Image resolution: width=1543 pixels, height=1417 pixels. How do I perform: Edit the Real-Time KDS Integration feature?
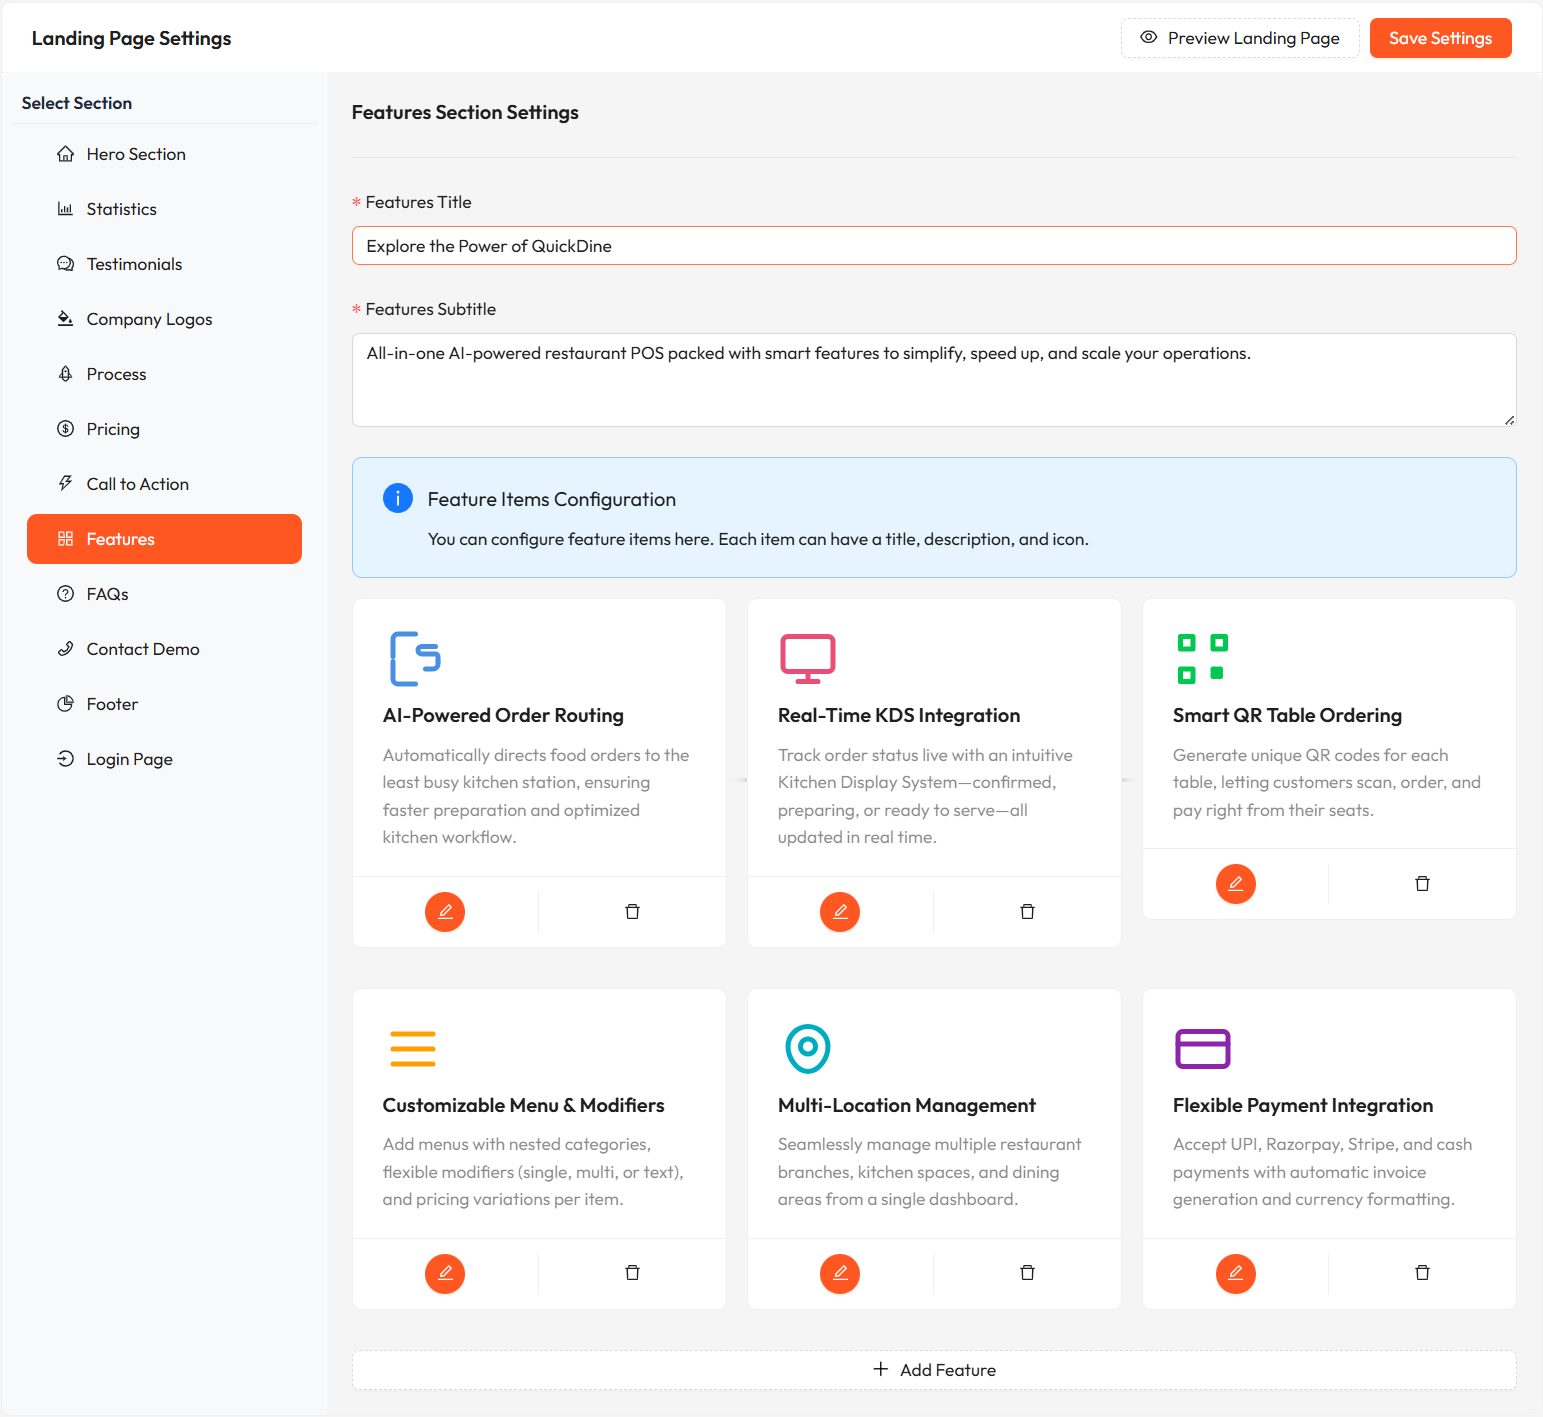(x=840, y=912)
